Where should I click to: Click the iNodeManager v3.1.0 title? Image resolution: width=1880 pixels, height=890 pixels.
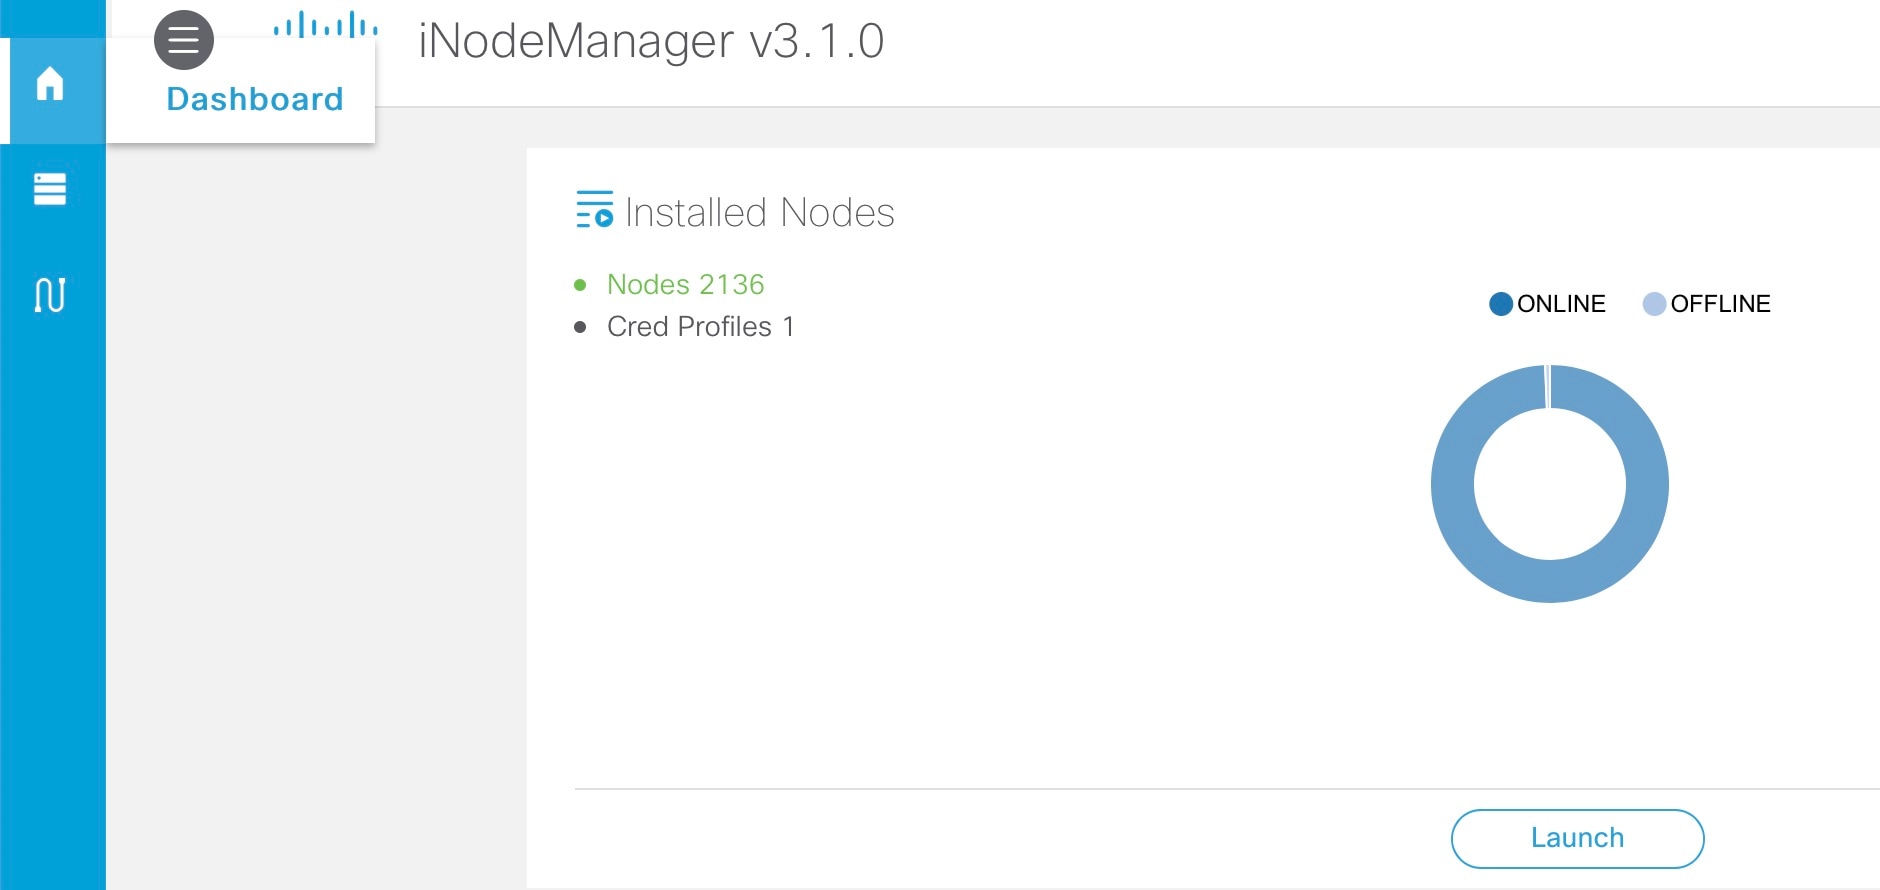point(651,41)
